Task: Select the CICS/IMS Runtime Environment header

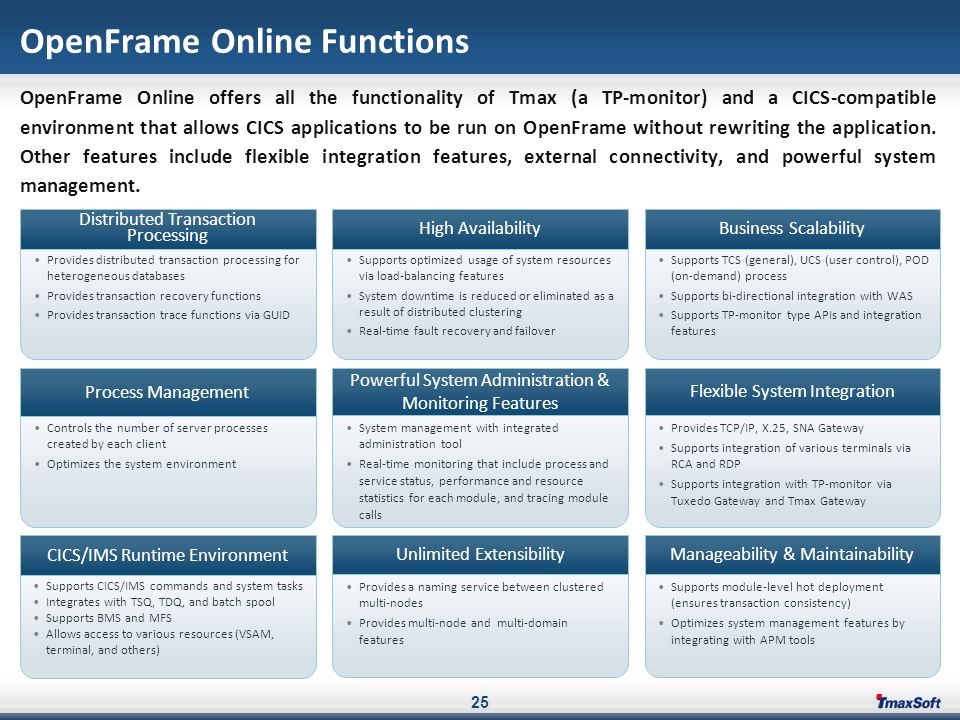Action: [x=168, y=555]
